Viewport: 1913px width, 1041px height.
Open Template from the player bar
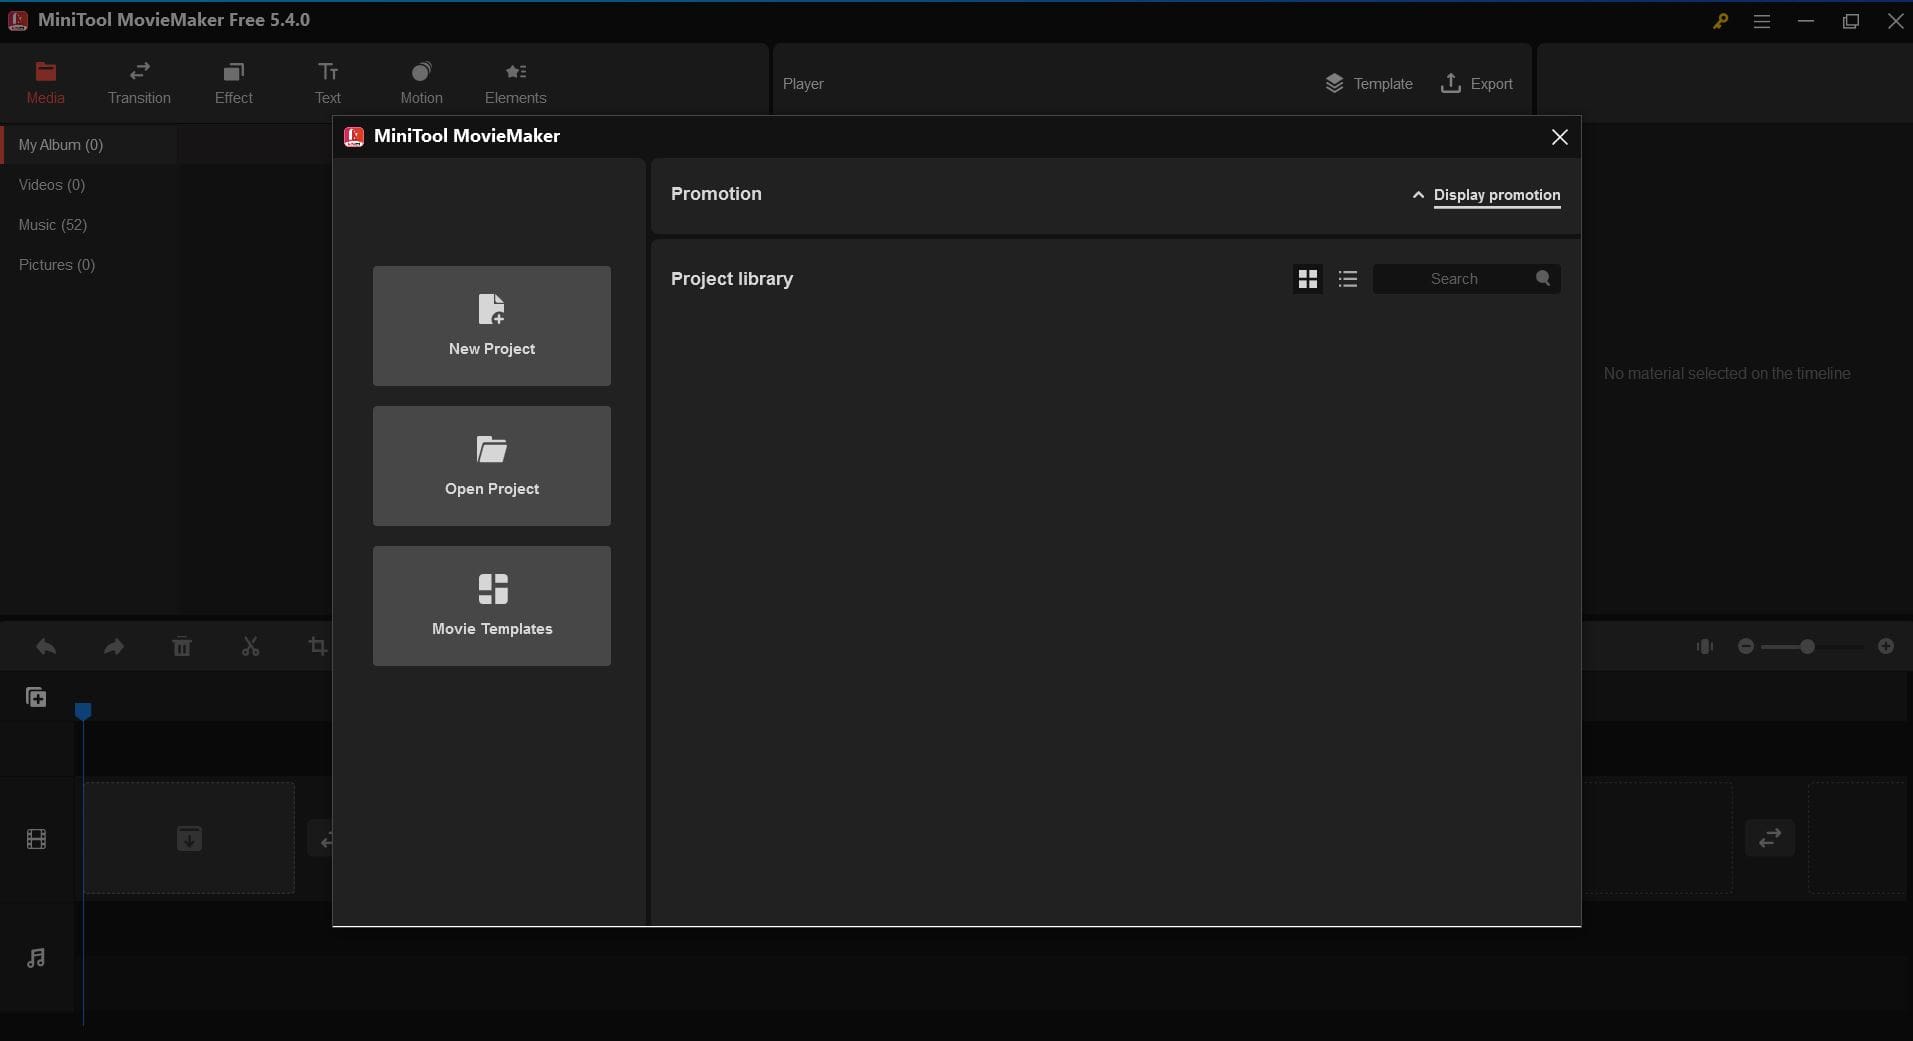(x=1368, y=84)
